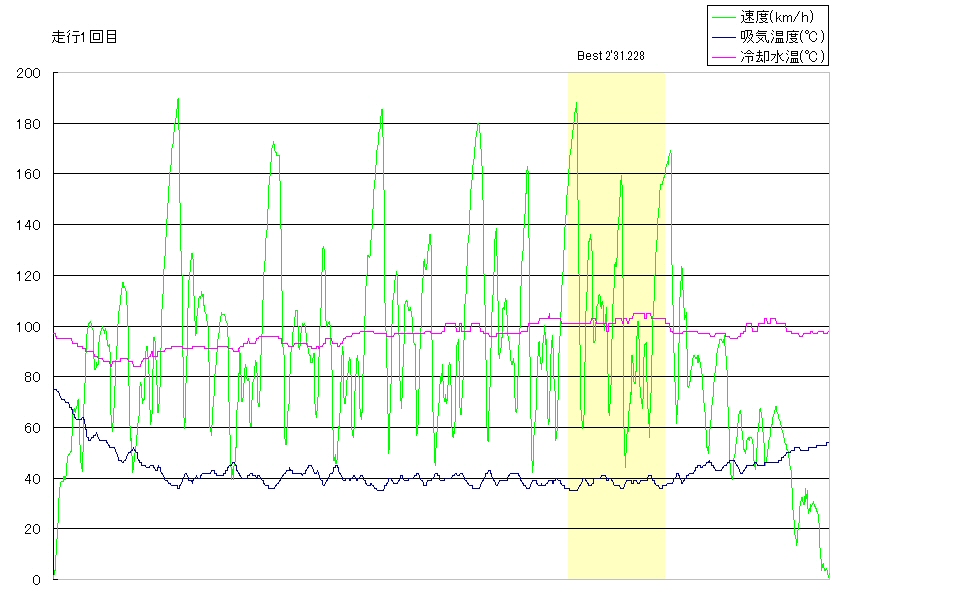Click the y-axis label 200
The height and width of the screenshot is (605, 971).
coord(28,73)
